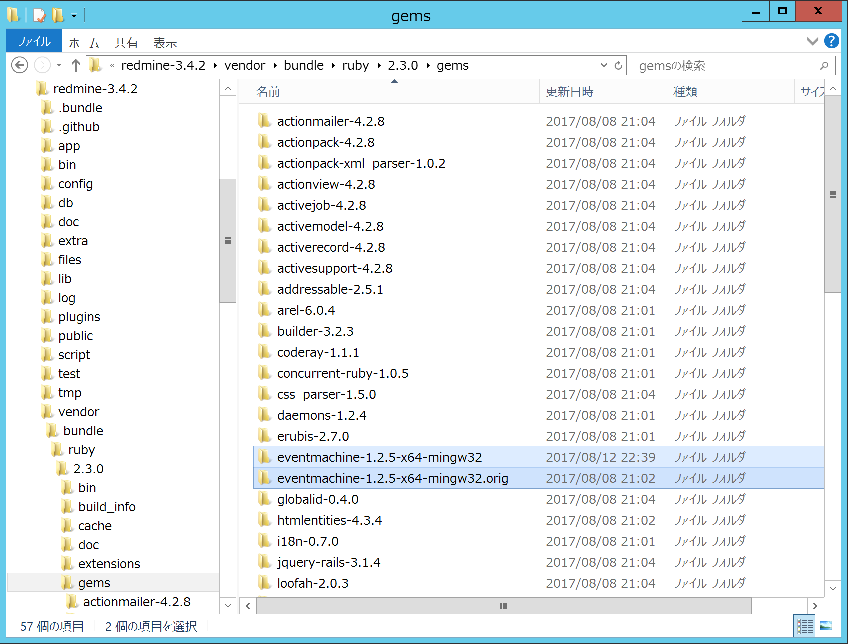
Task: Open the Quick Access Toolbar customize dropdown
Action: (74, 16)
